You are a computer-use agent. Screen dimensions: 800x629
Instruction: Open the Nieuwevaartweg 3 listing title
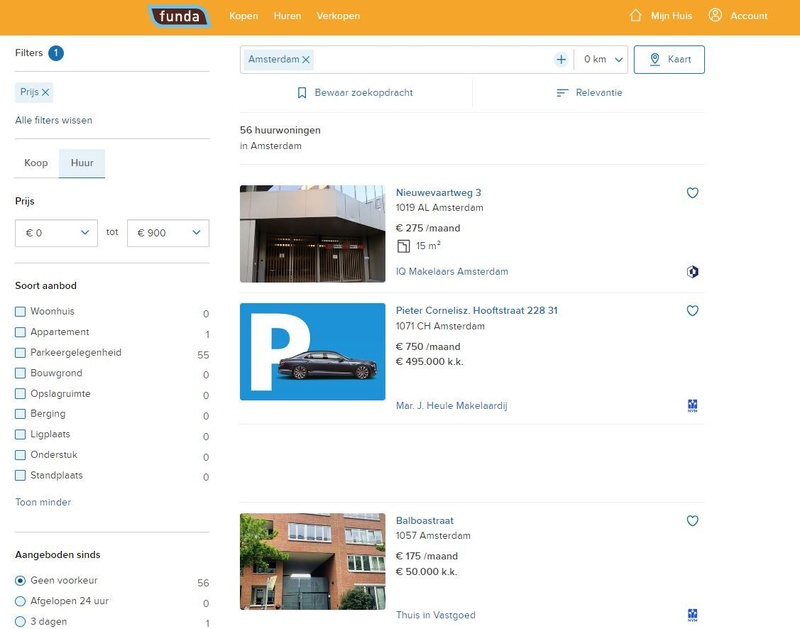click(x=438, y=193)
